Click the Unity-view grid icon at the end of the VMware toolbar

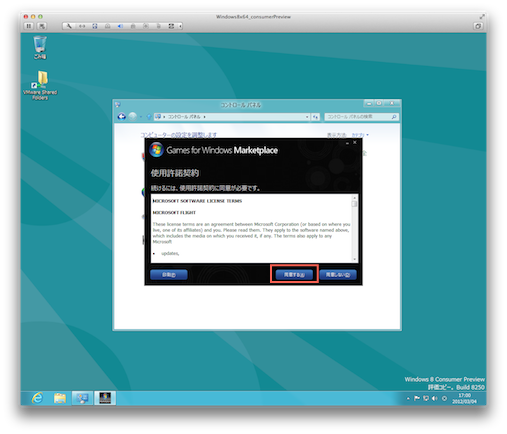coord(171,26)
